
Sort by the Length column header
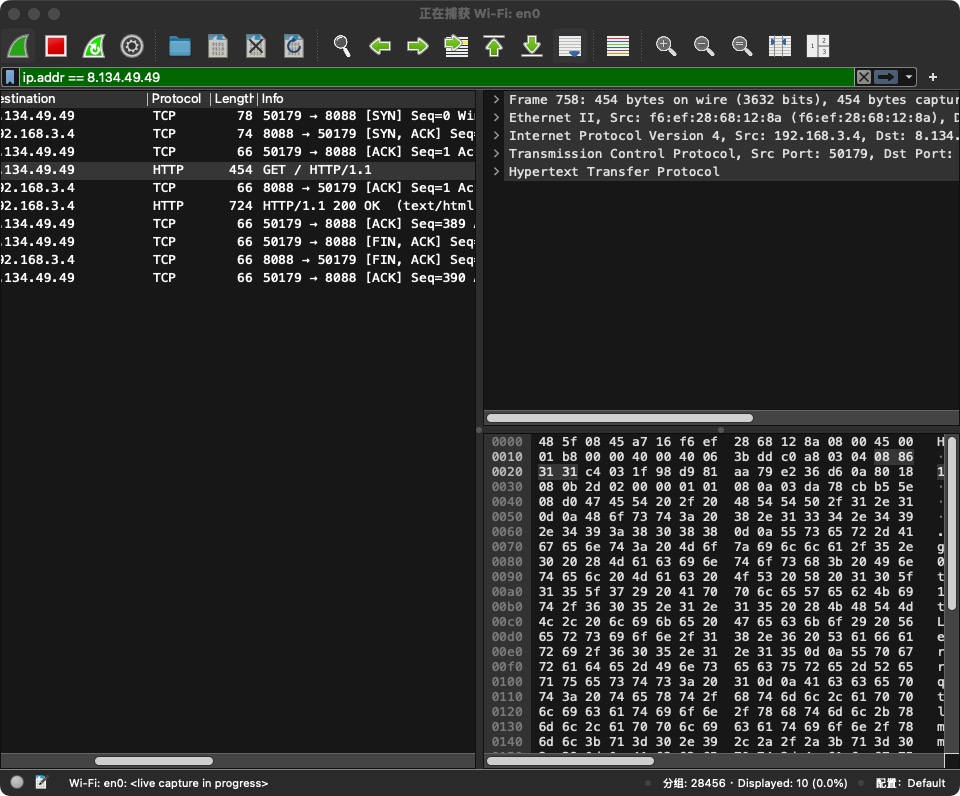click(x=233, y=99)
